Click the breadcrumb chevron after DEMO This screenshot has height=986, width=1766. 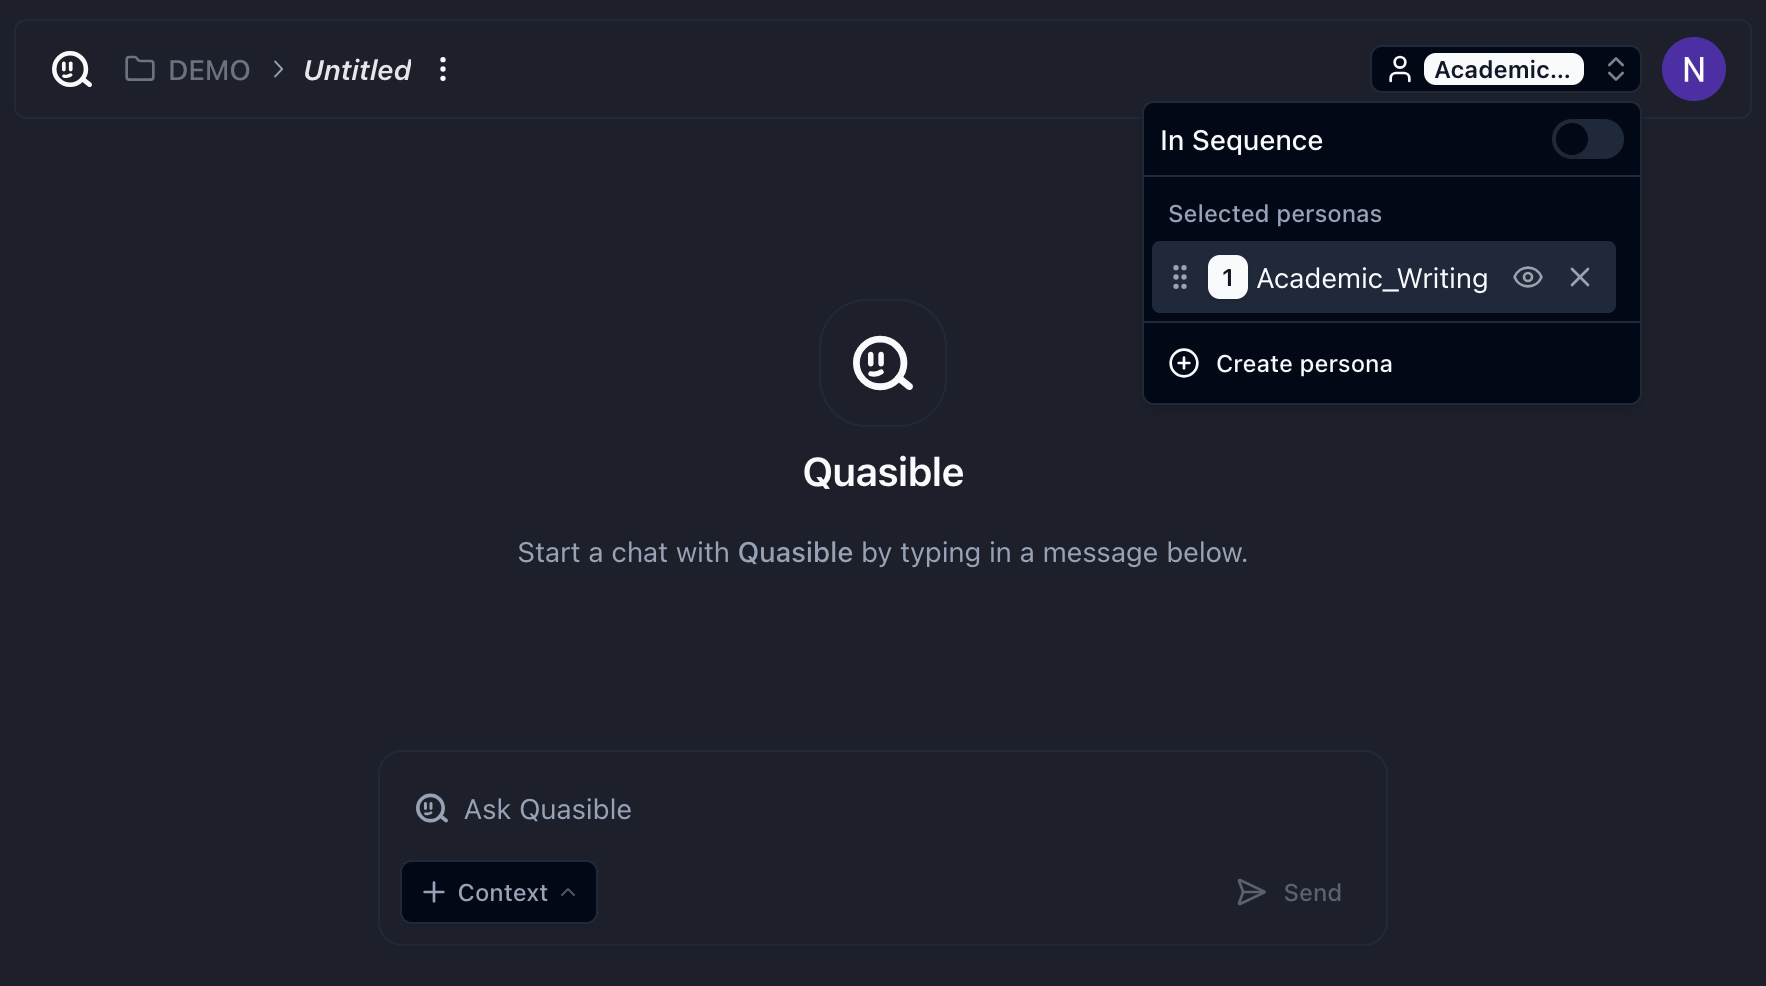coord(278,70)
